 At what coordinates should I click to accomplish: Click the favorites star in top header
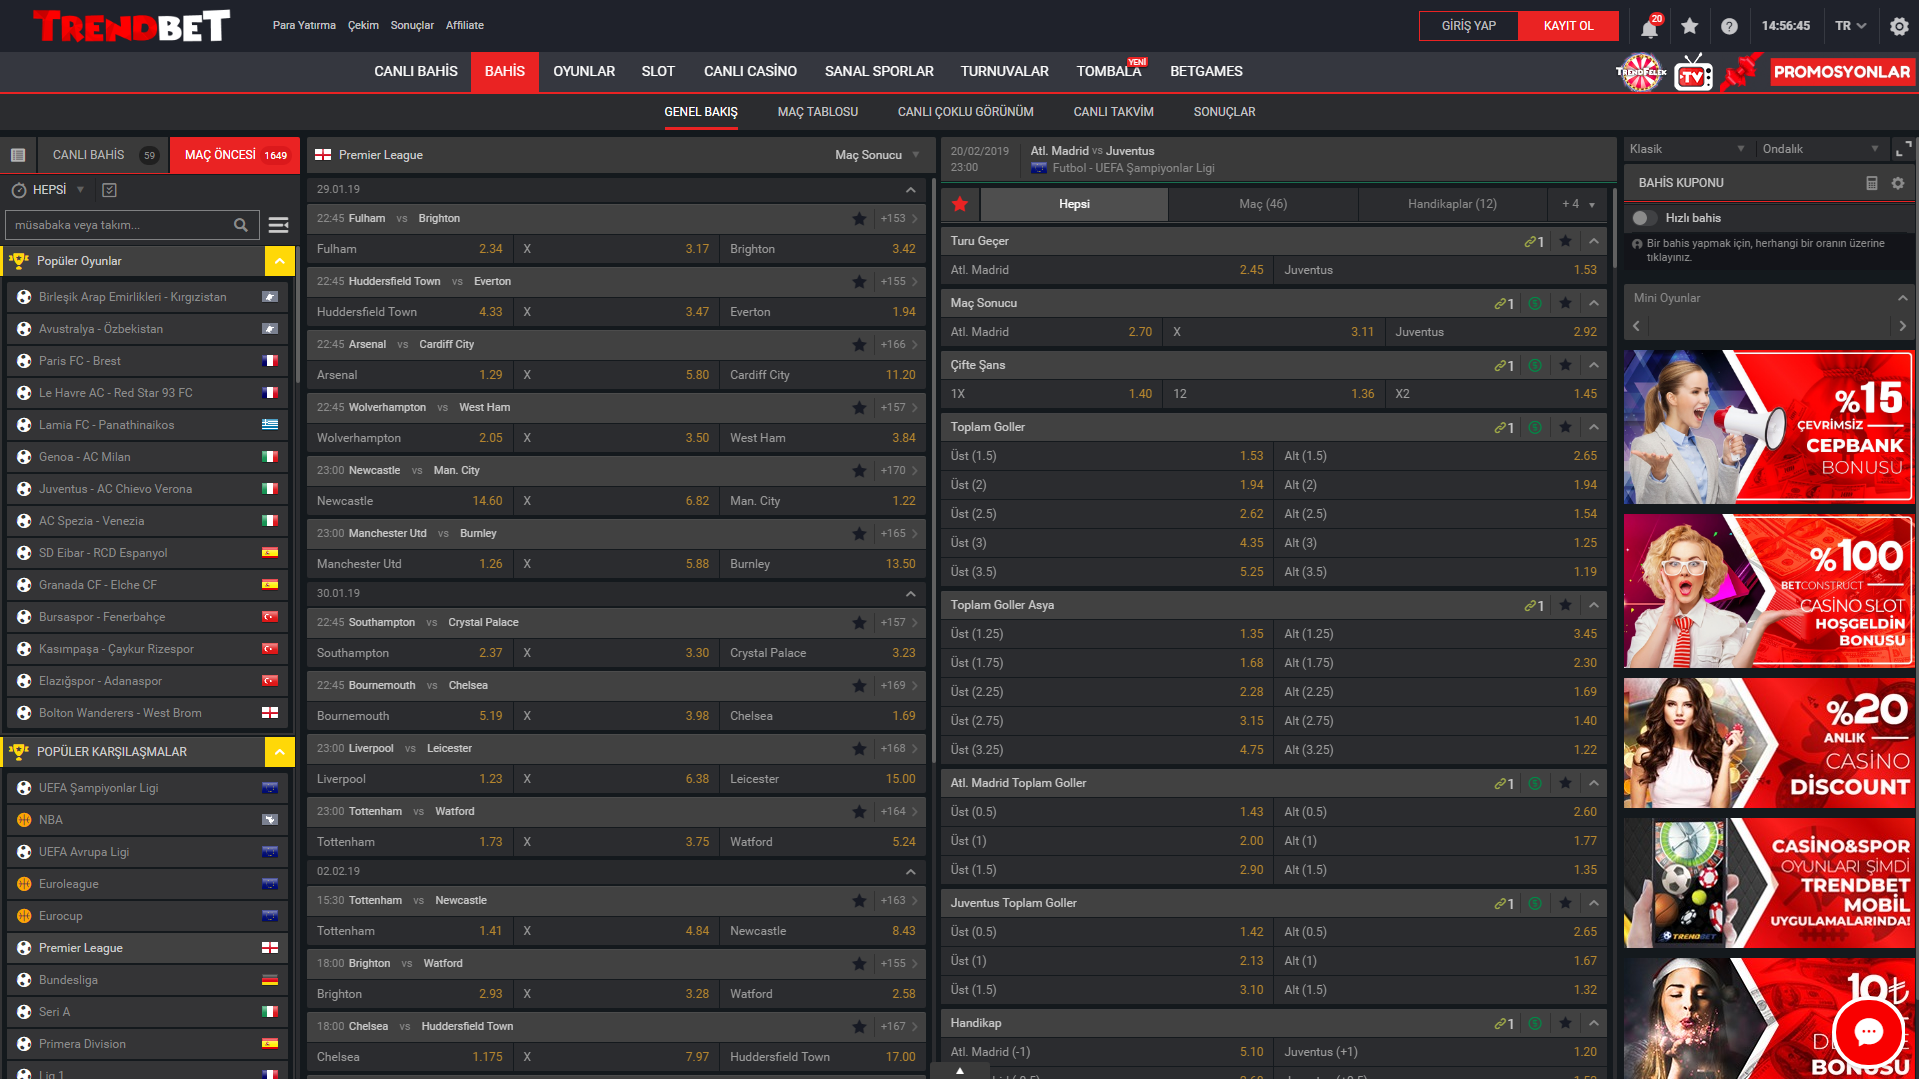(1690, 26)
